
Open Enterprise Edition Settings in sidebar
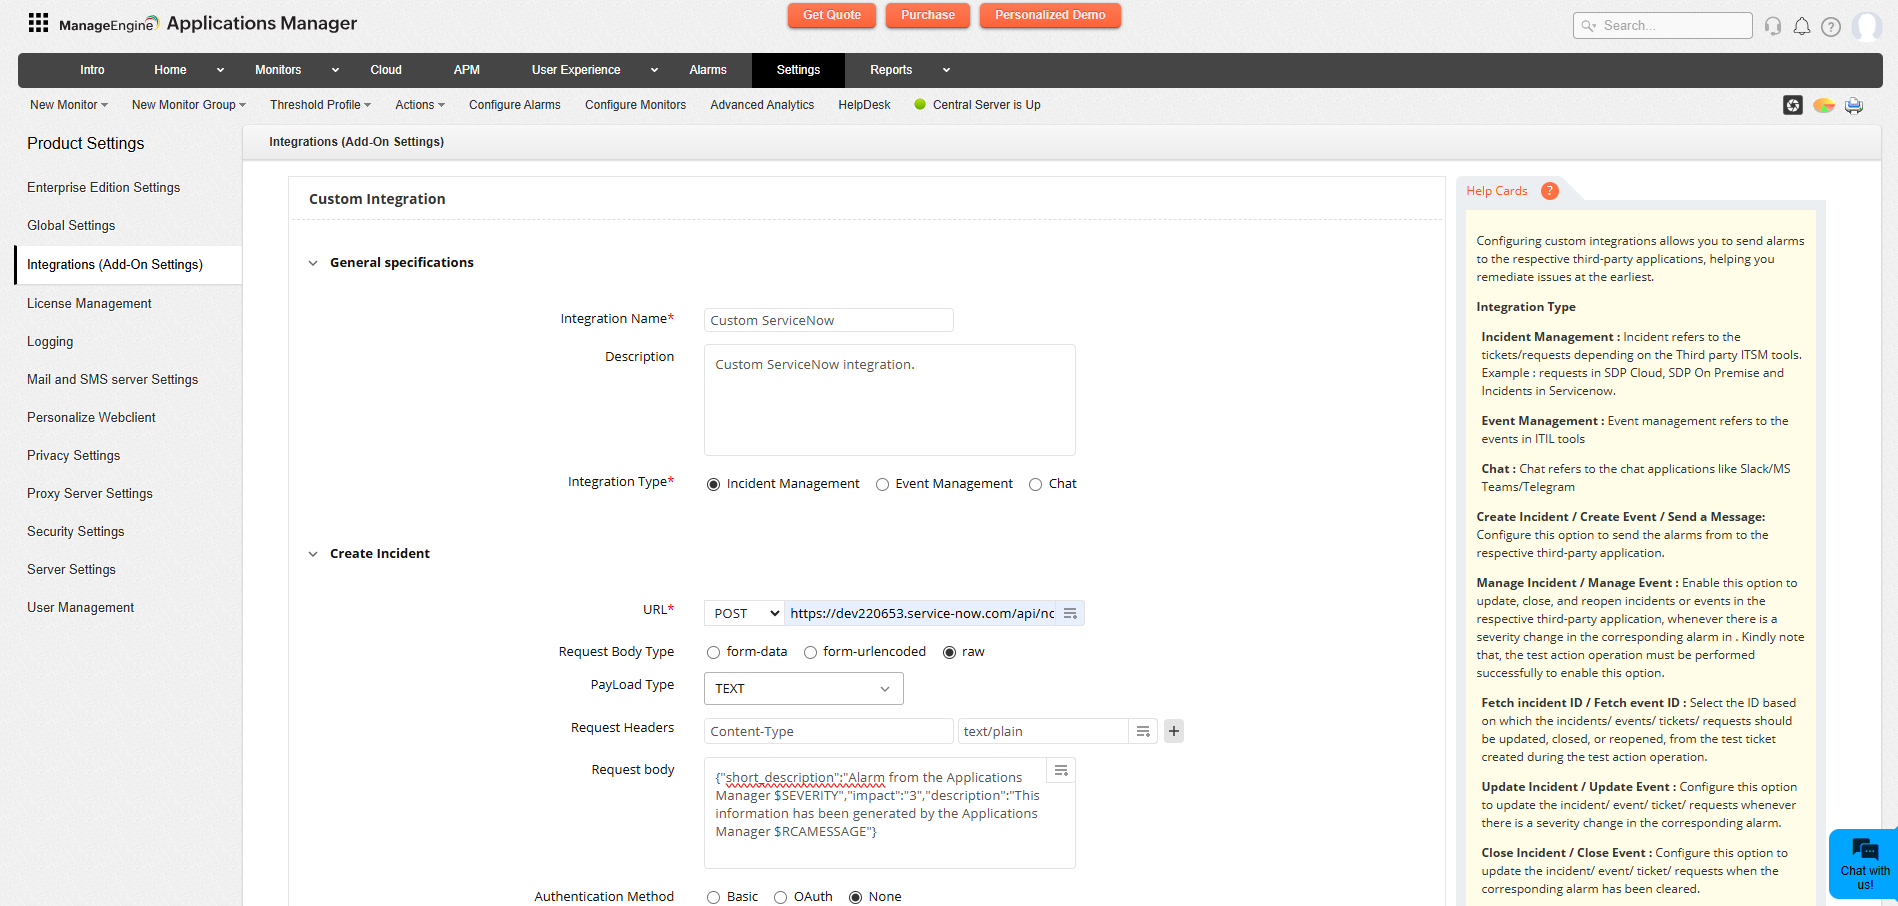pos(104,188)
